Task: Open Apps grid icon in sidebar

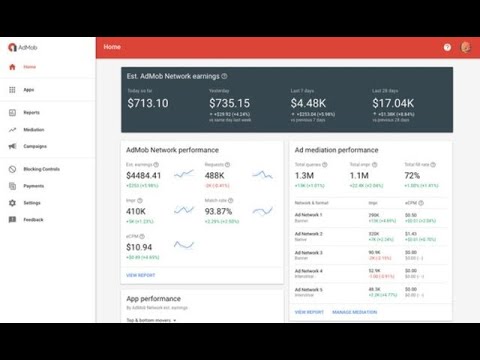Action: coord(12,90)
